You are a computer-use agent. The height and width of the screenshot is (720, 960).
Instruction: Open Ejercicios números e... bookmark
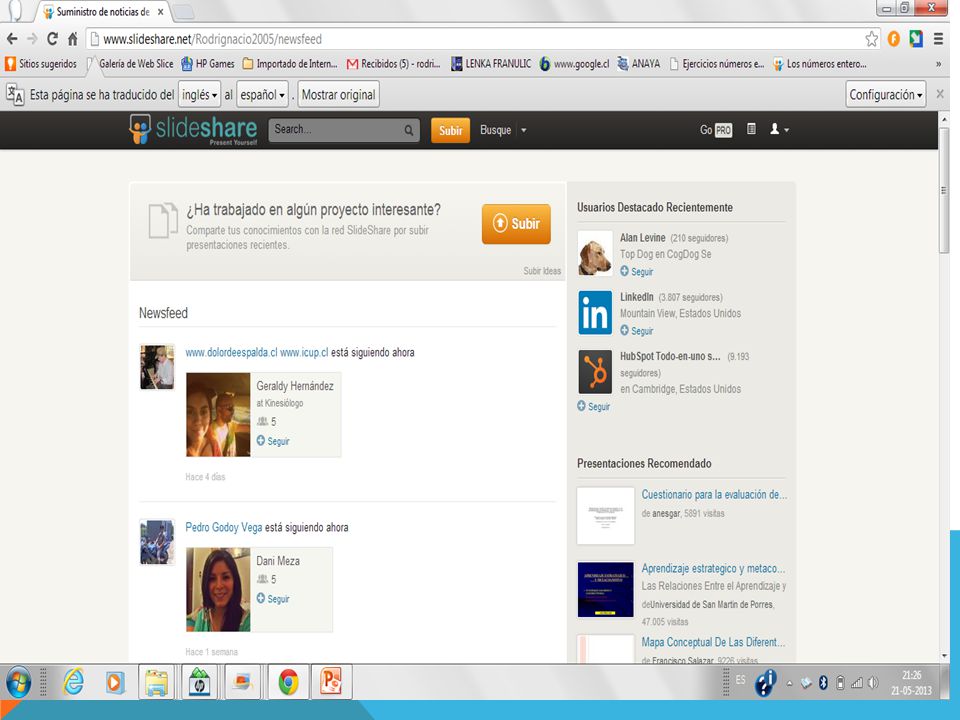pyautogui.click(x=717, y=64)
